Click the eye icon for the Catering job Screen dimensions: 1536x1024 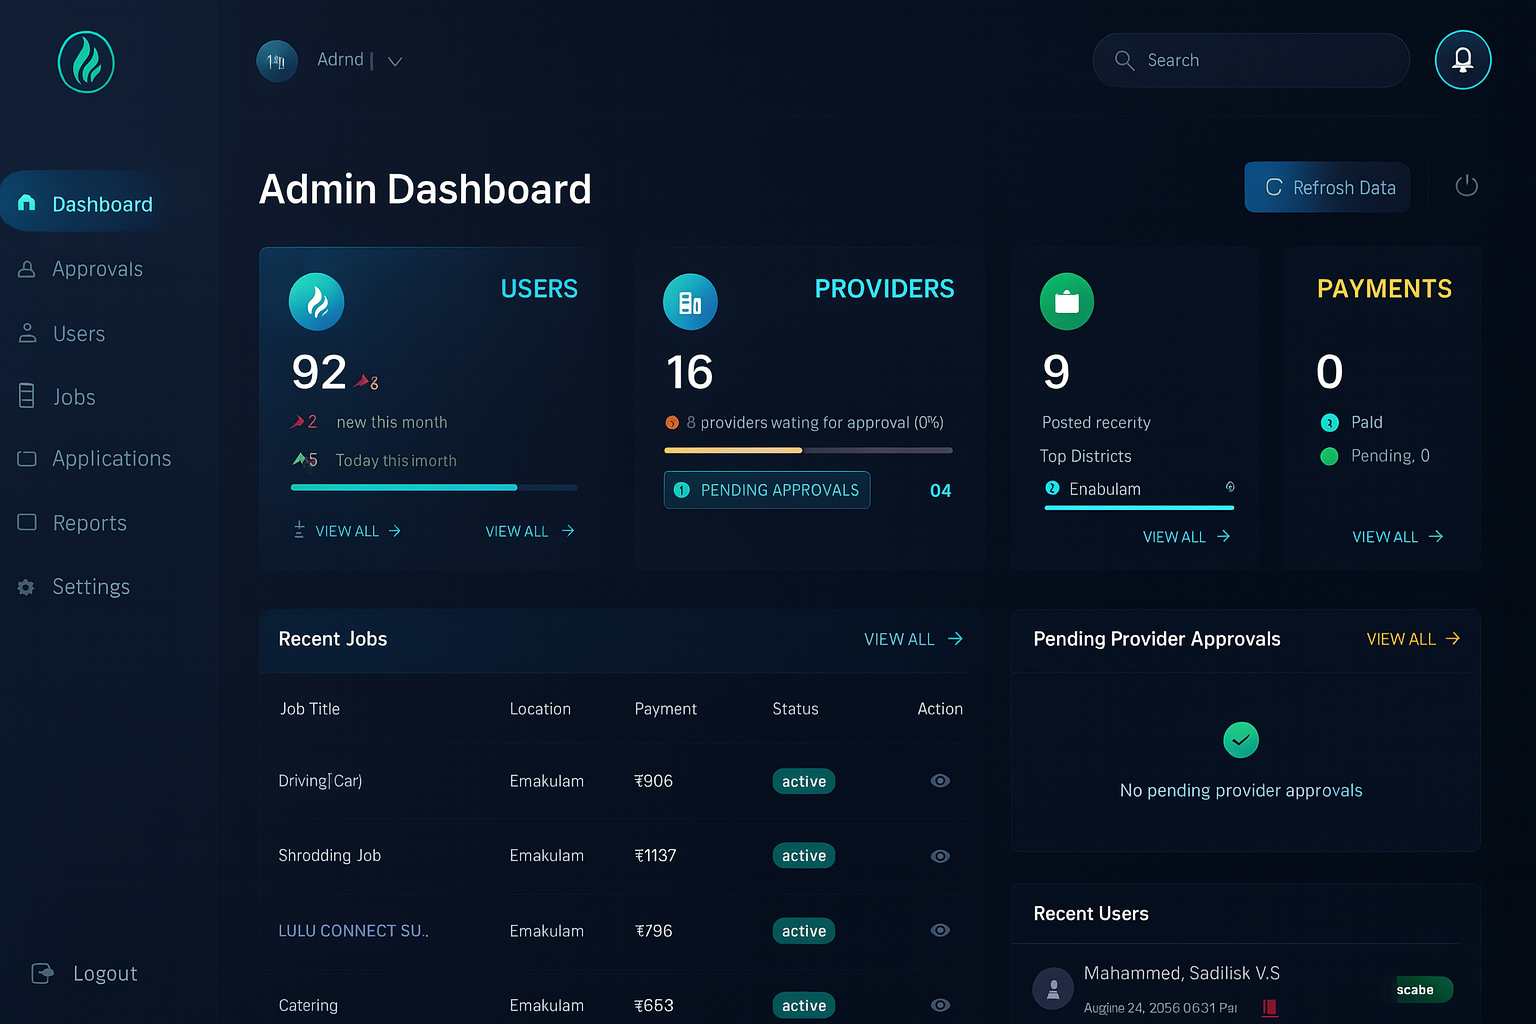point(940,1005)
